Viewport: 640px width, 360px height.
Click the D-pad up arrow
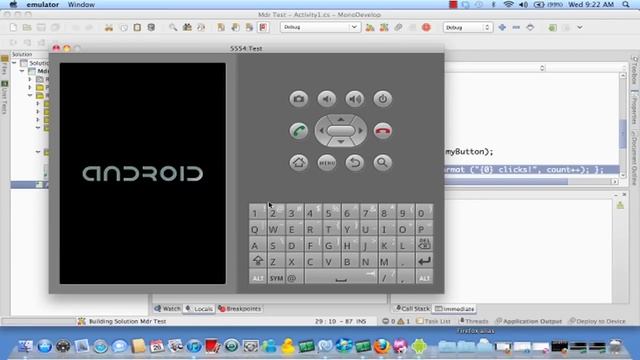click(x=341, y=119)
